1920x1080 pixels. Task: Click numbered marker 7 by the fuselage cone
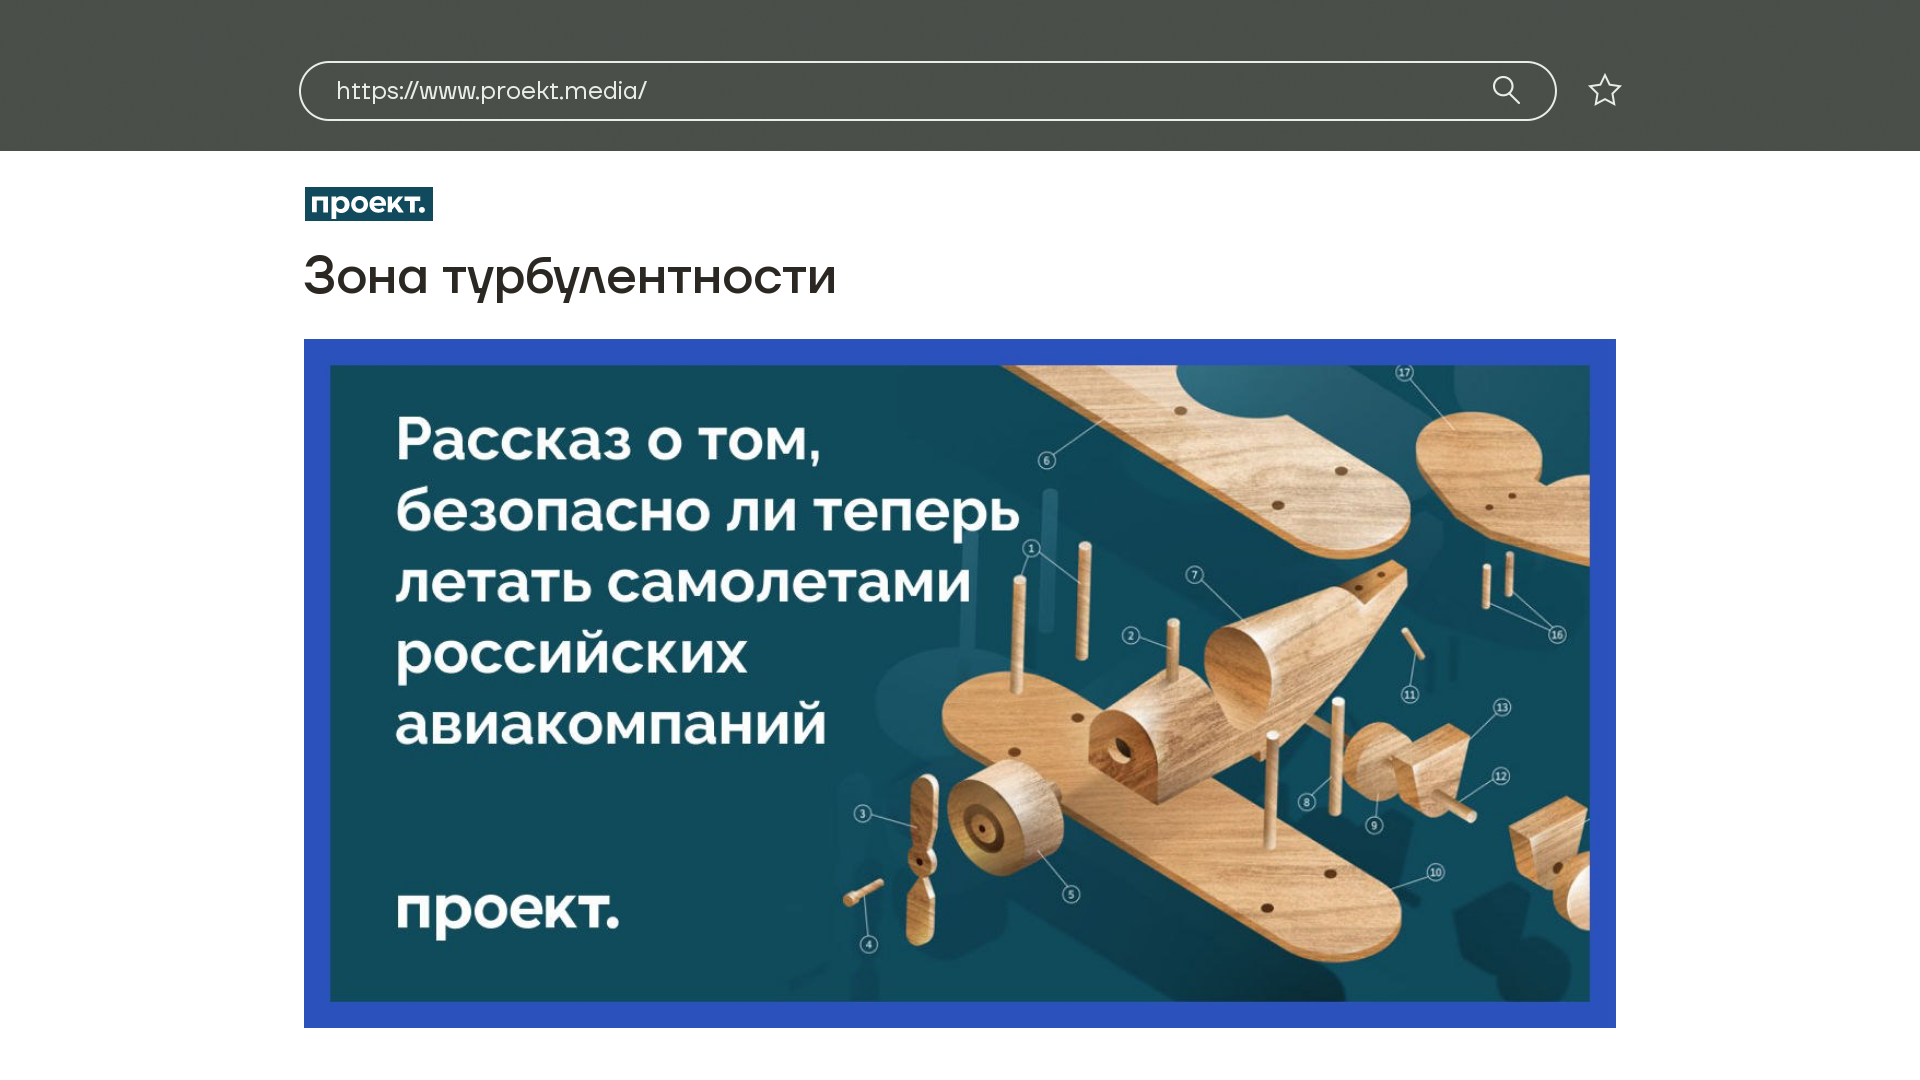click(x=1194, y=575)
